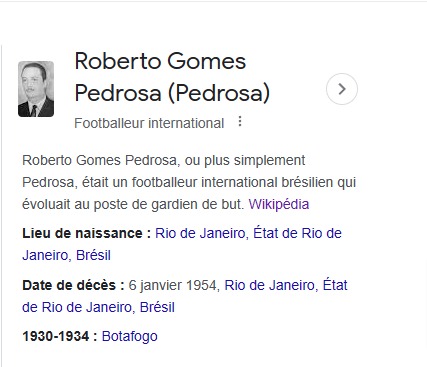427x367 pixels.
Task: Click the "Footballeur international" subtitle
Action: tap(149, 123)
